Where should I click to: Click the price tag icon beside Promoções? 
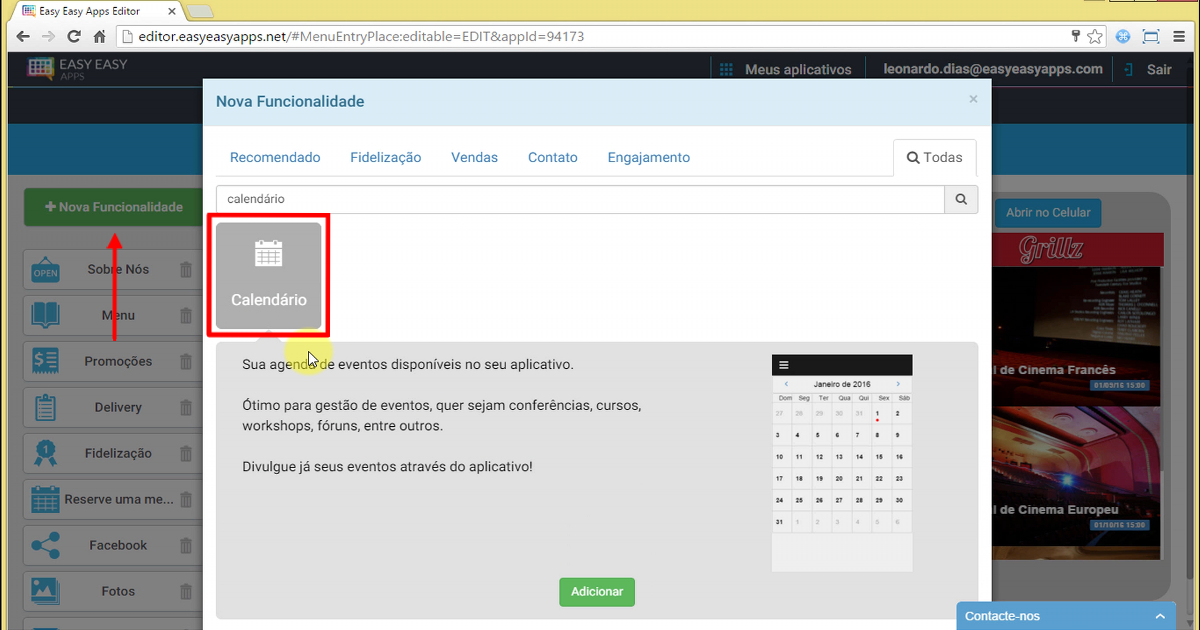[45, 361]
